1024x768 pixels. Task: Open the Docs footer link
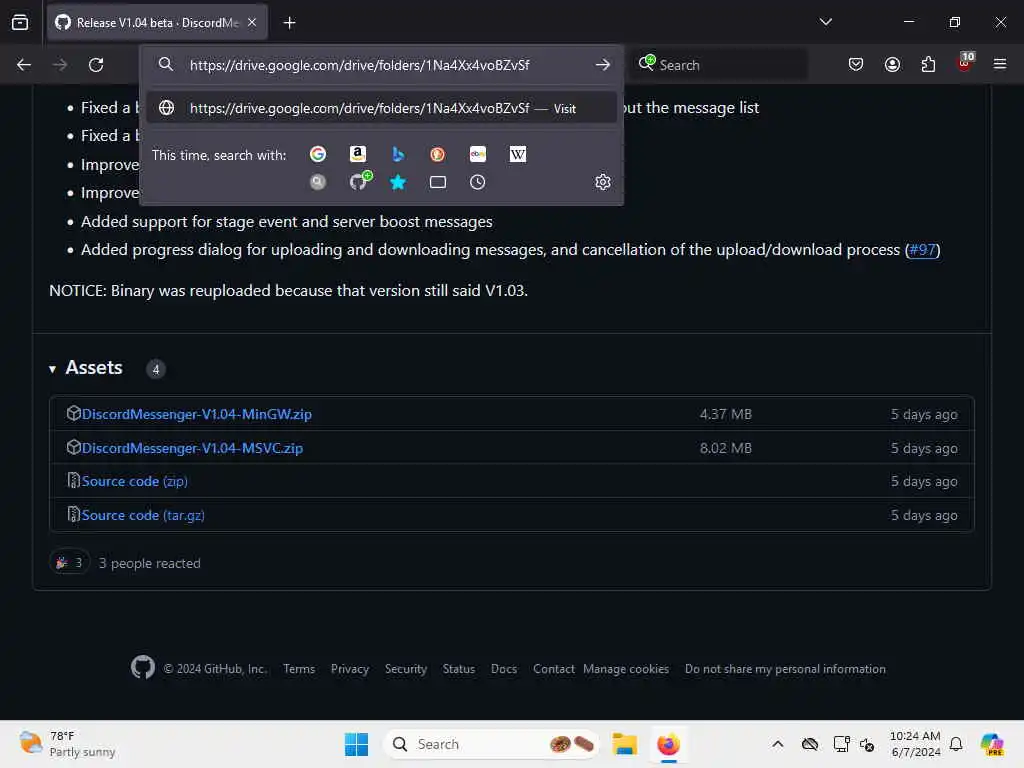504,669
